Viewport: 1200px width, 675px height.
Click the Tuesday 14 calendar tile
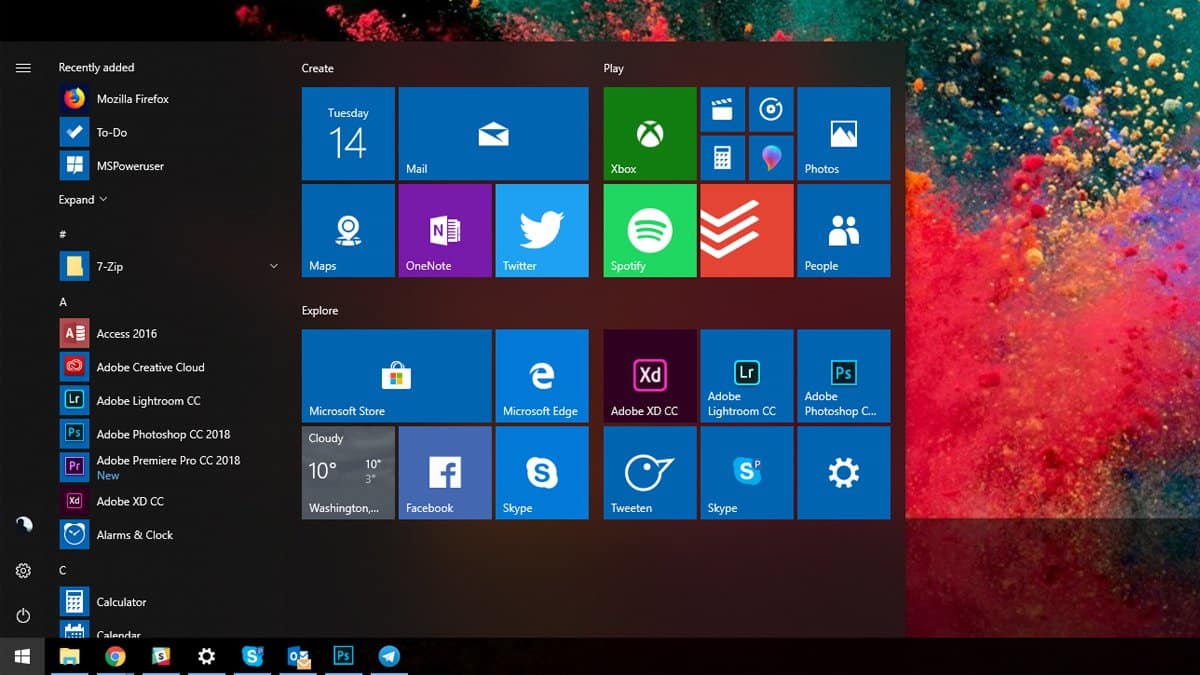click(x=348, y=133)
